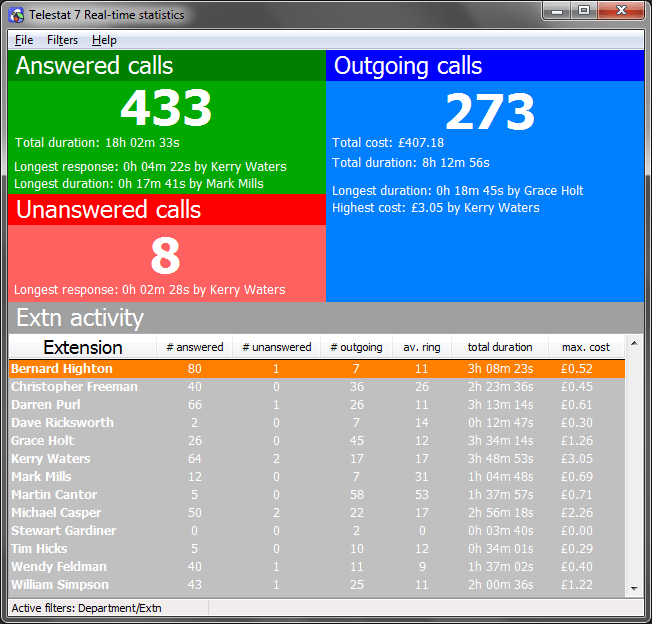Viewport: 652px width, 624px height.
Task: Click Tim Hicks max cost £0.29
Action: [577, 549]
